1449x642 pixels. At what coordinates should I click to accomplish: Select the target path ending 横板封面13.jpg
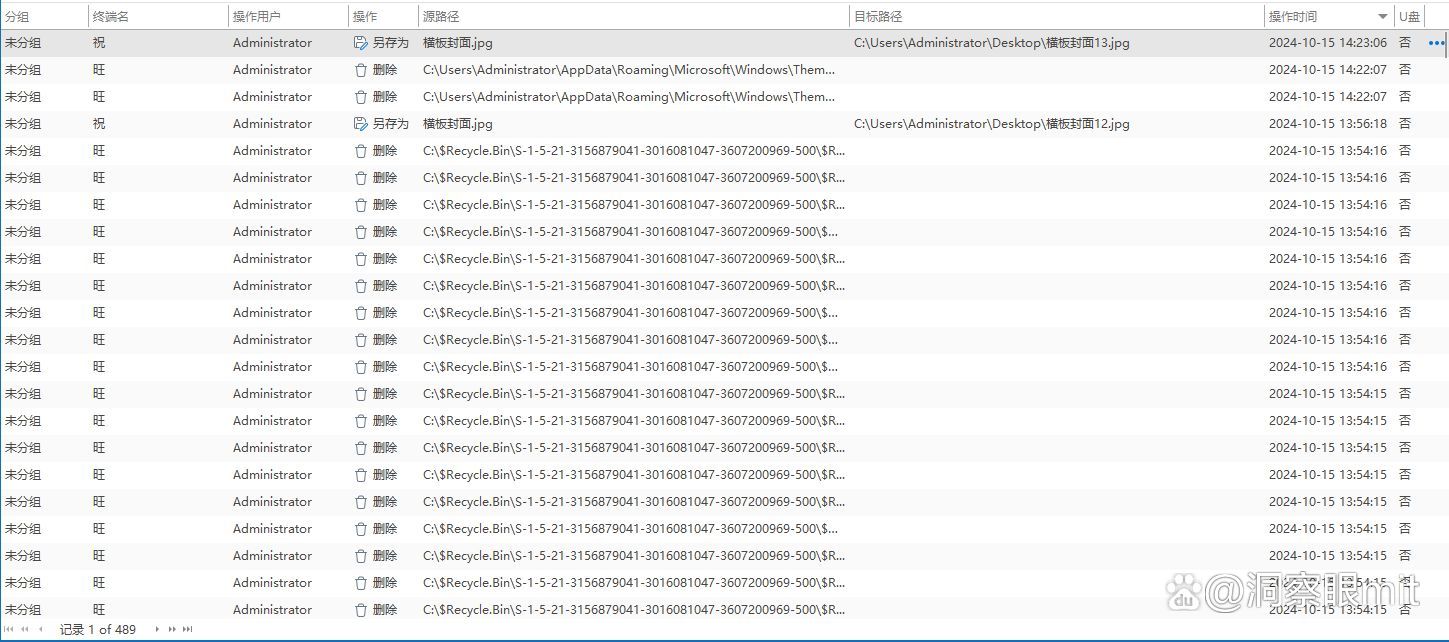pos(992,43)
